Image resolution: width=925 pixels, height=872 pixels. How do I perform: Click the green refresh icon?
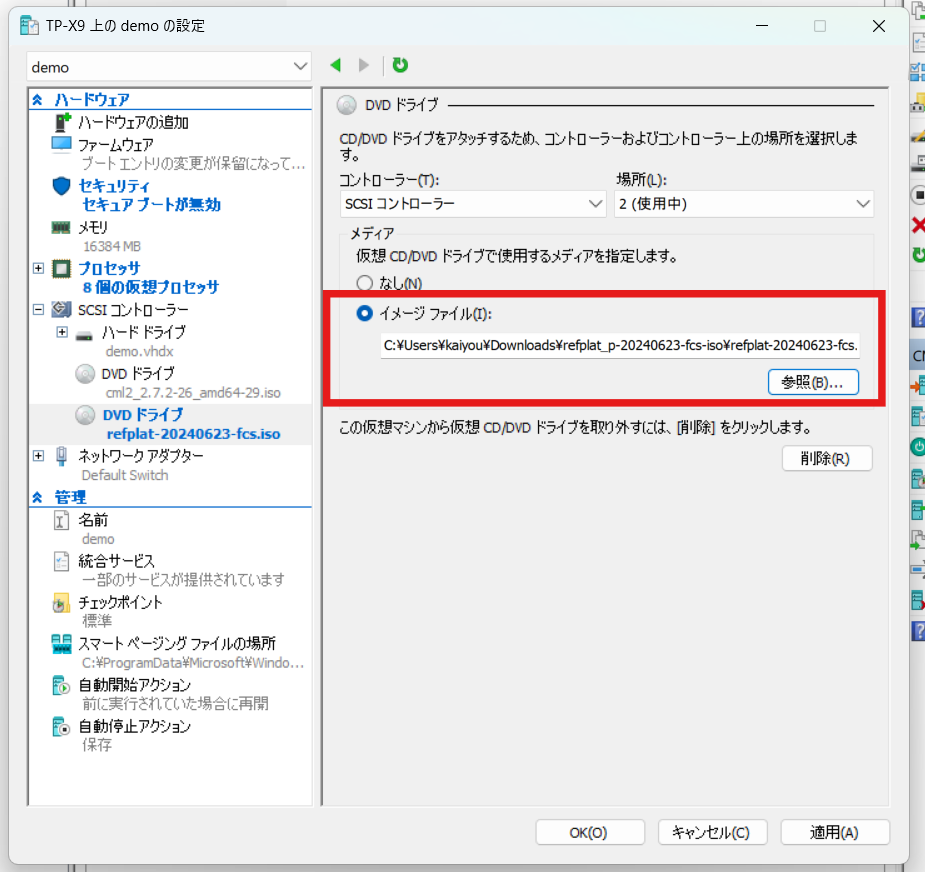click(400, 65)
